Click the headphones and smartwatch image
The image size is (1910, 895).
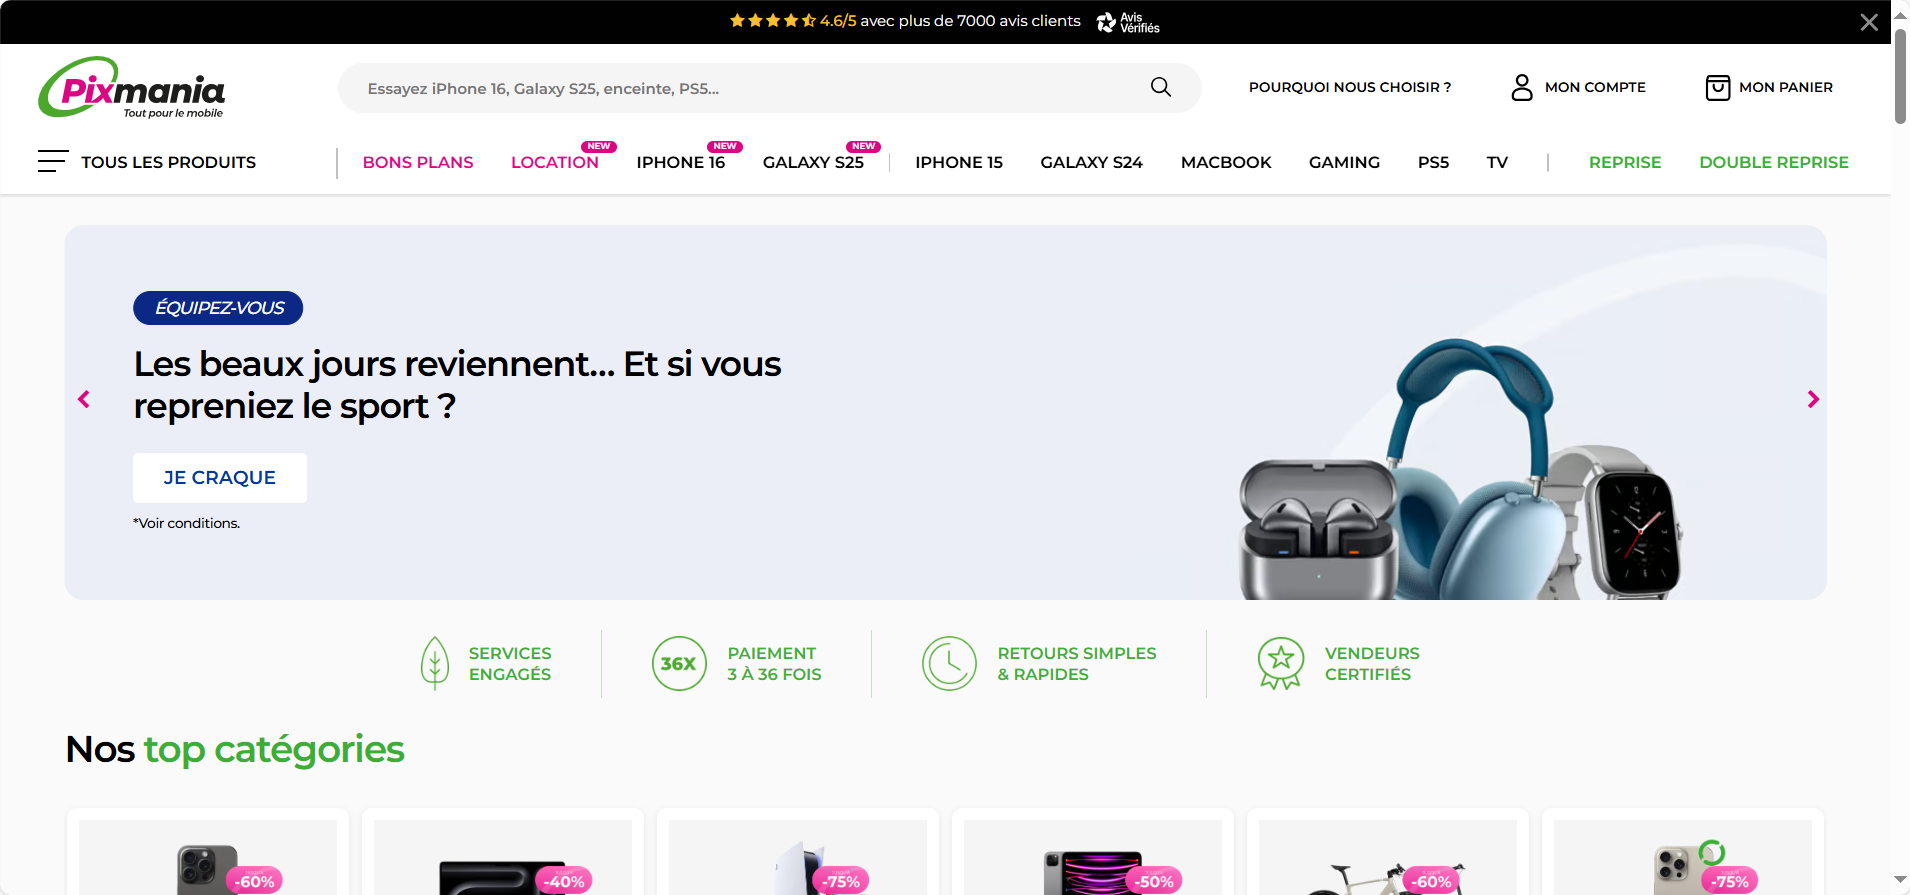click(1460, 470)
